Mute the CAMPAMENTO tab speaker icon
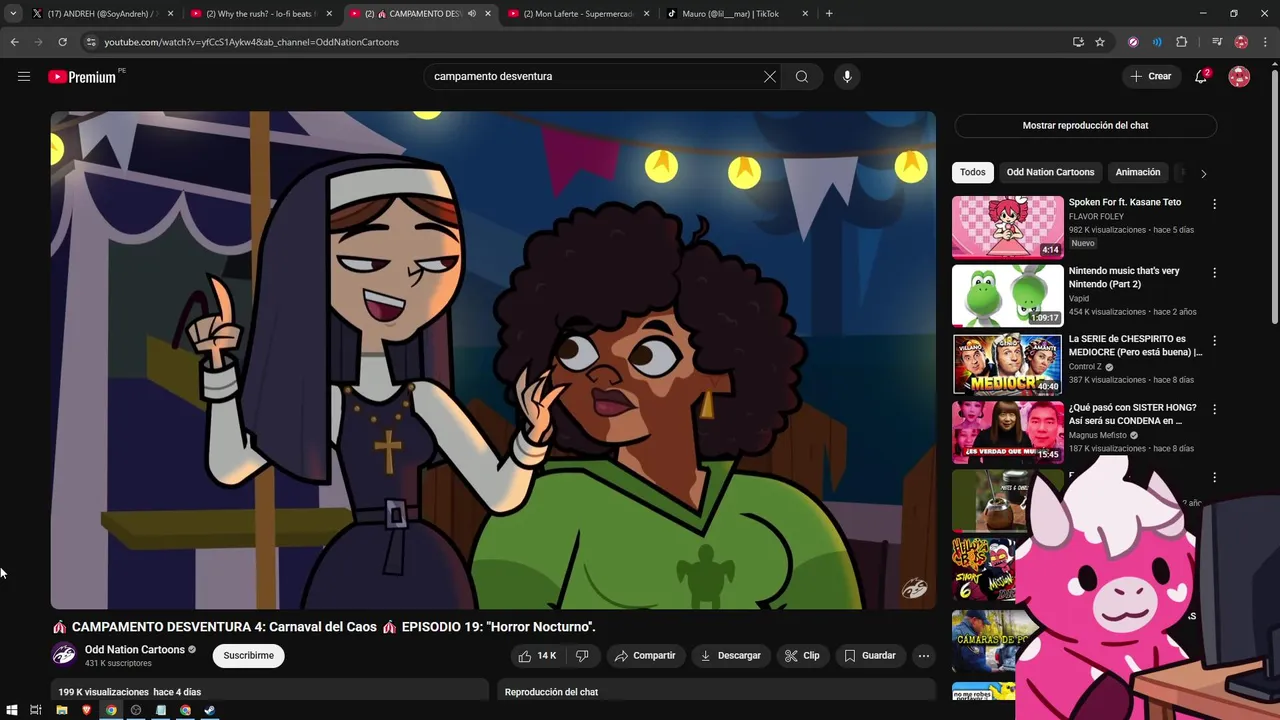The image size is (1280, 720). tap(472, 14)
